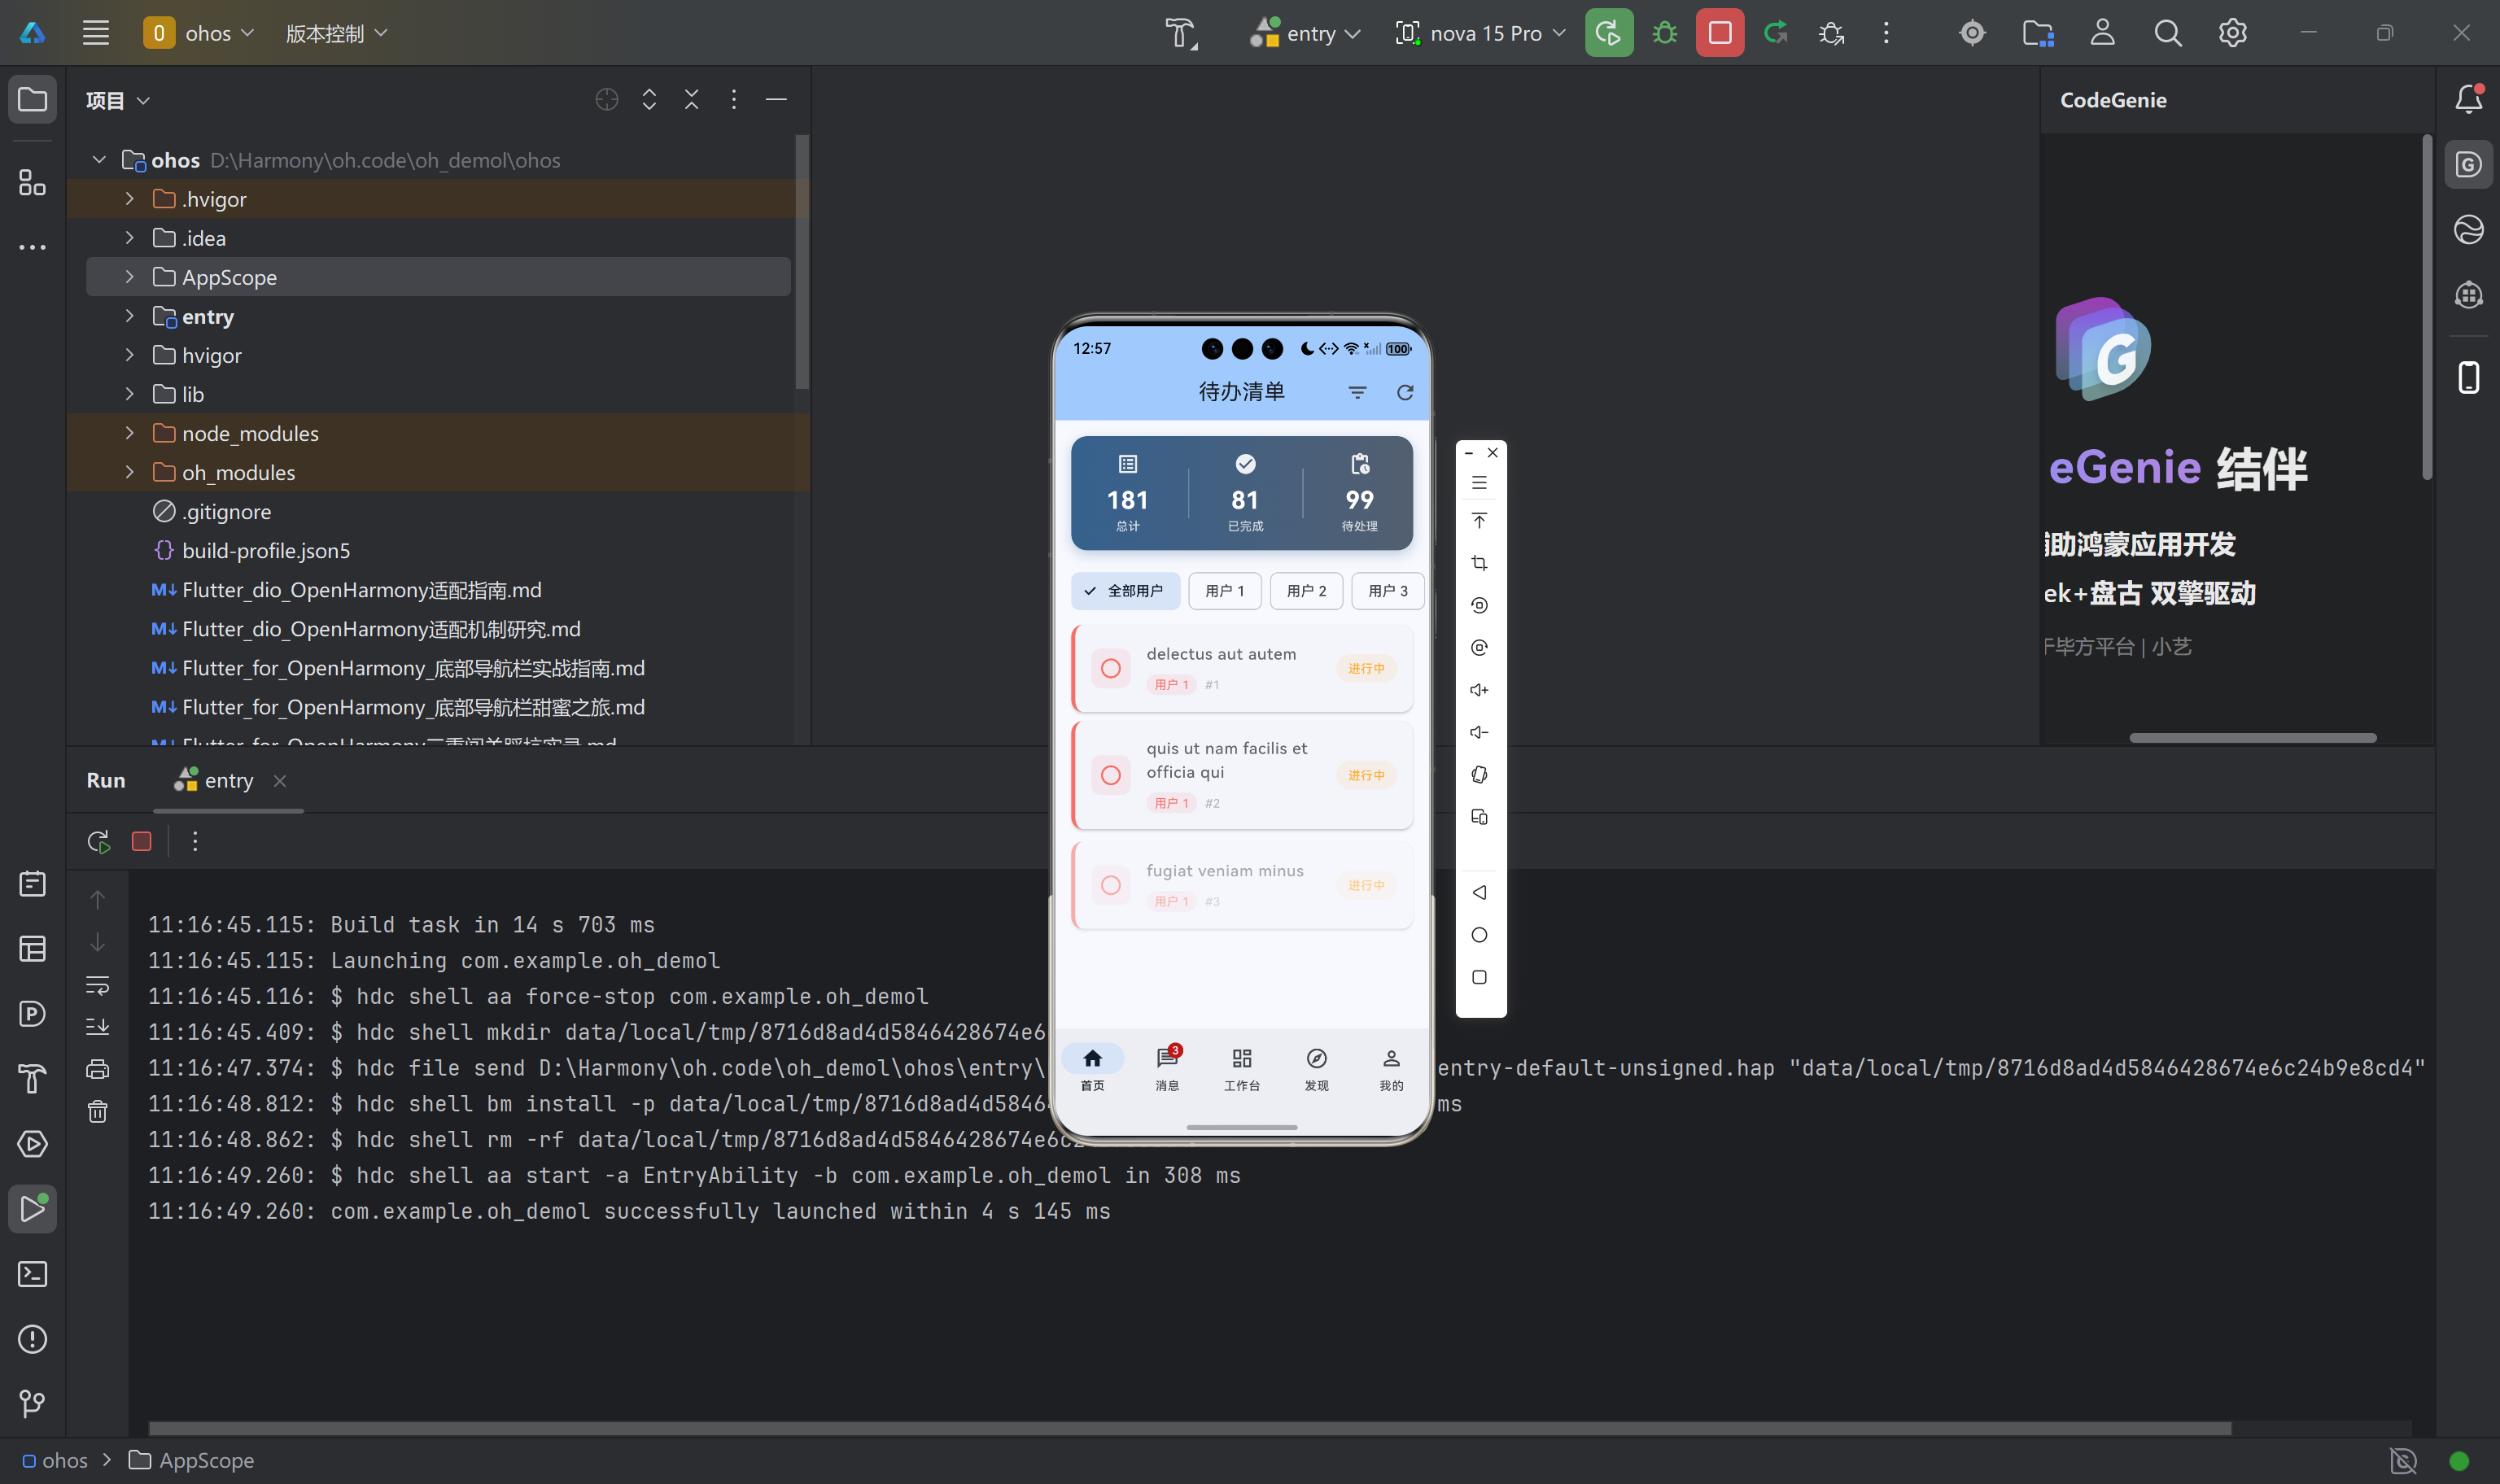Click the console horizontal scrollbar
The width and height of the screenshot is (2500, 1484).
[x=1190, y=1428]
